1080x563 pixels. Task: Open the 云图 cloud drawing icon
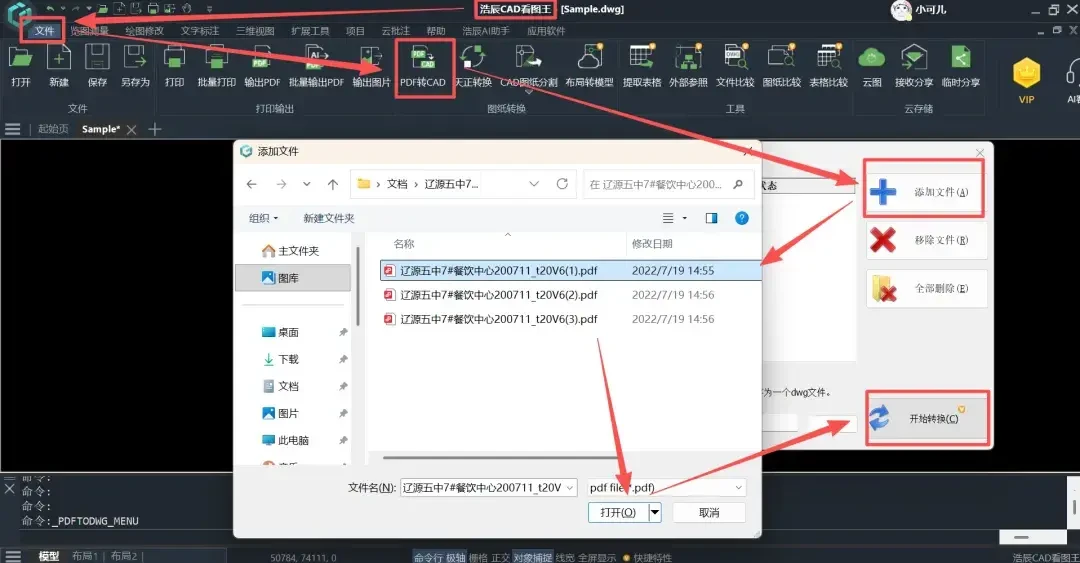(x=872, y=59)
